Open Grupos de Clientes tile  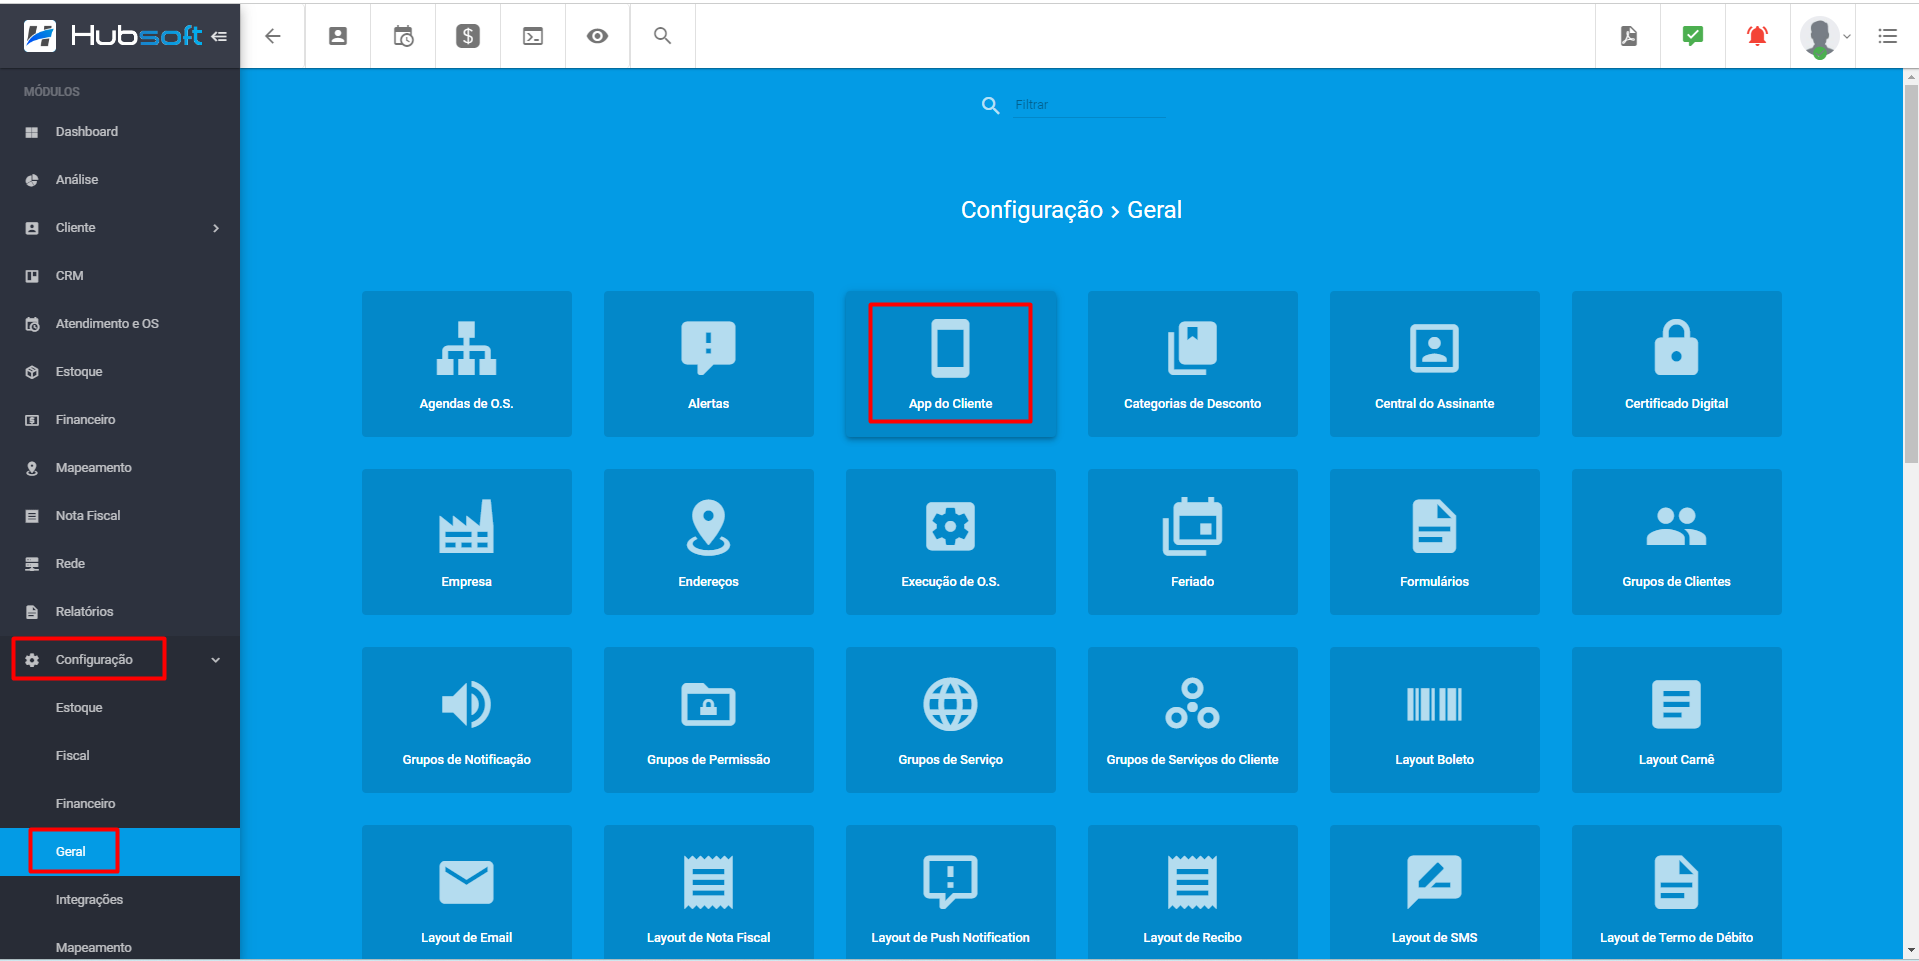pos(1676,542)
